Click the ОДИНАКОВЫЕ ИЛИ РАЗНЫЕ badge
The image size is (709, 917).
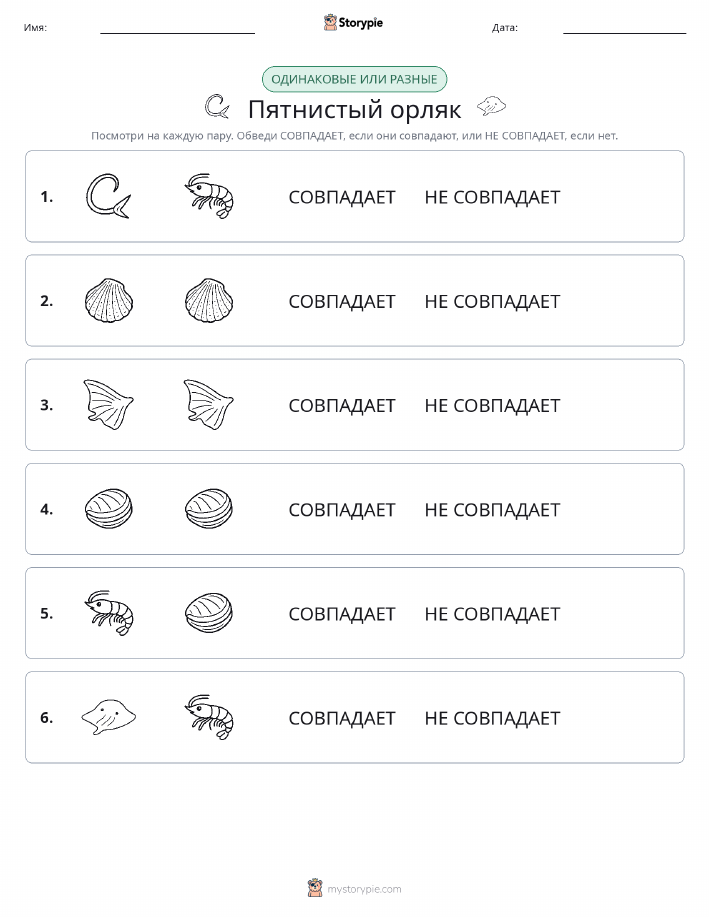pos(354,79)
